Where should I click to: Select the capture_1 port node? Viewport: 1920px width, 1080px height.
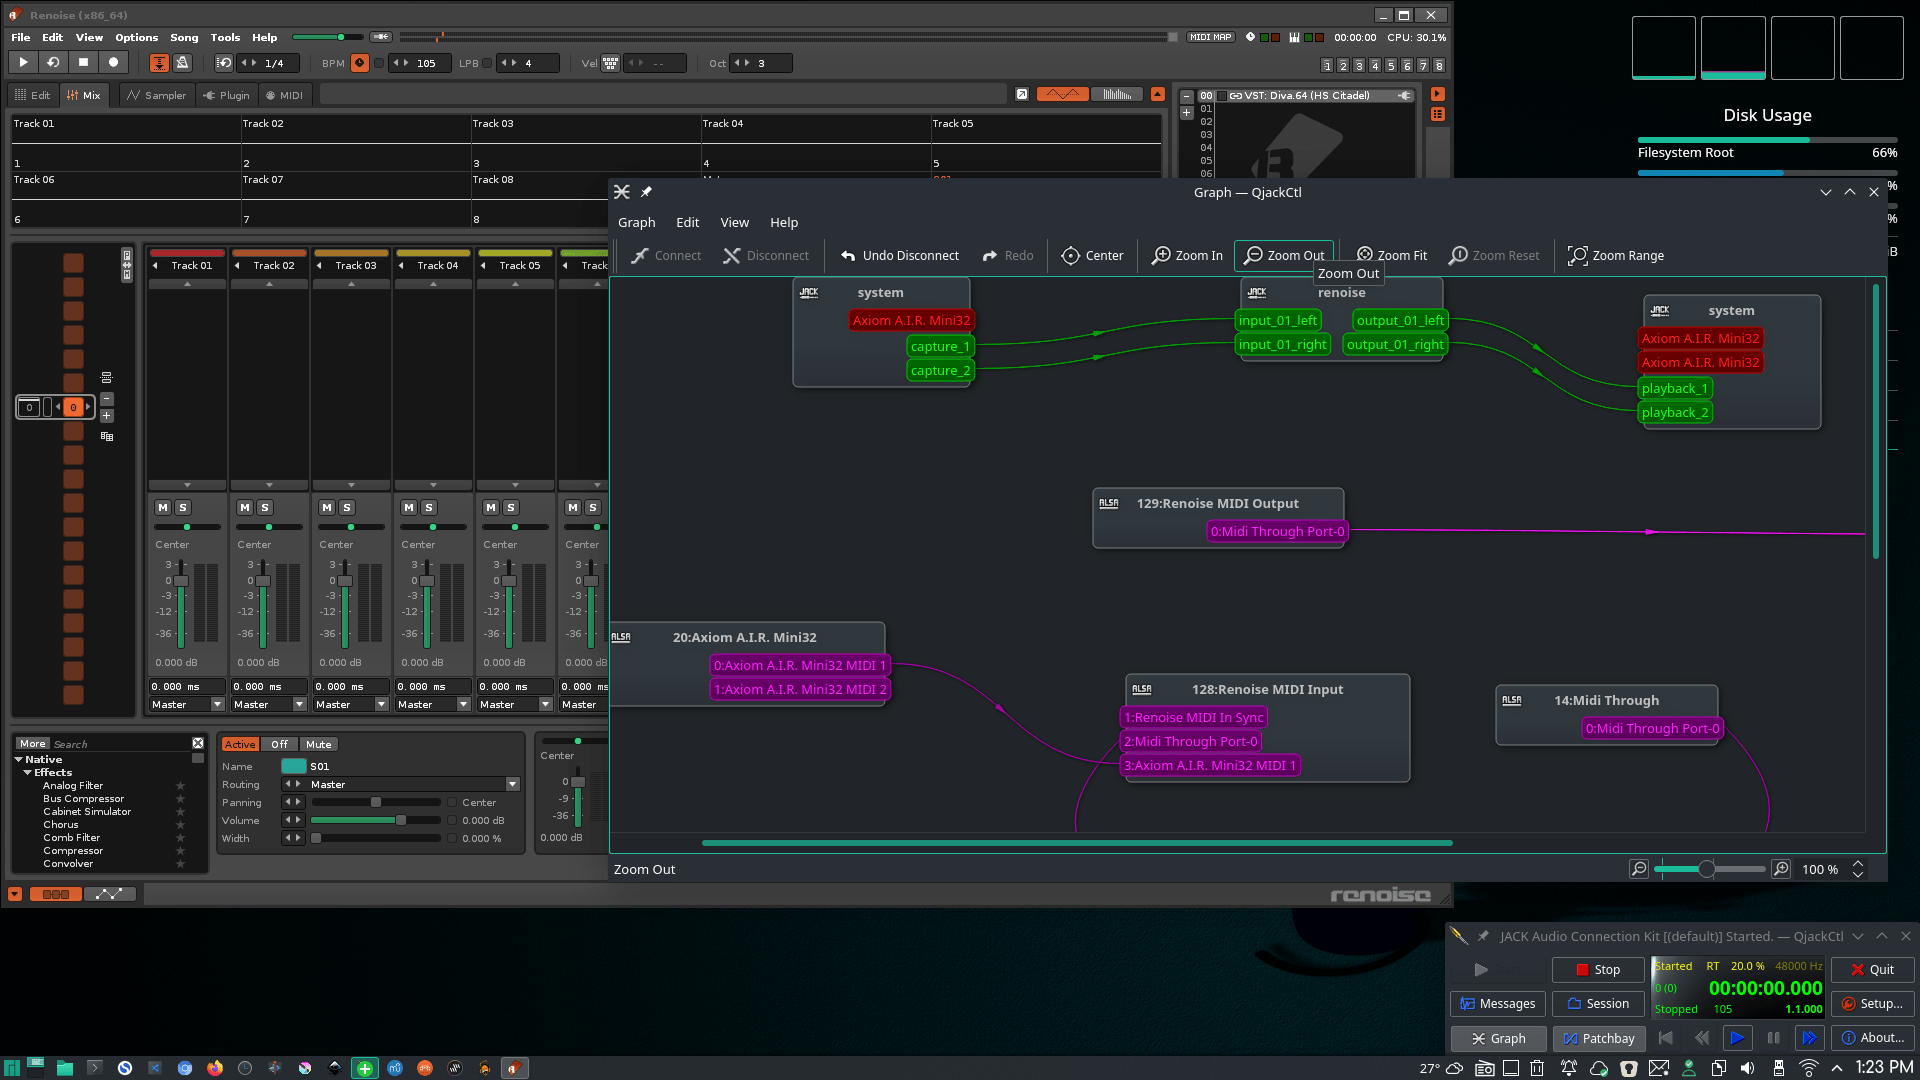tap(939, 347)
